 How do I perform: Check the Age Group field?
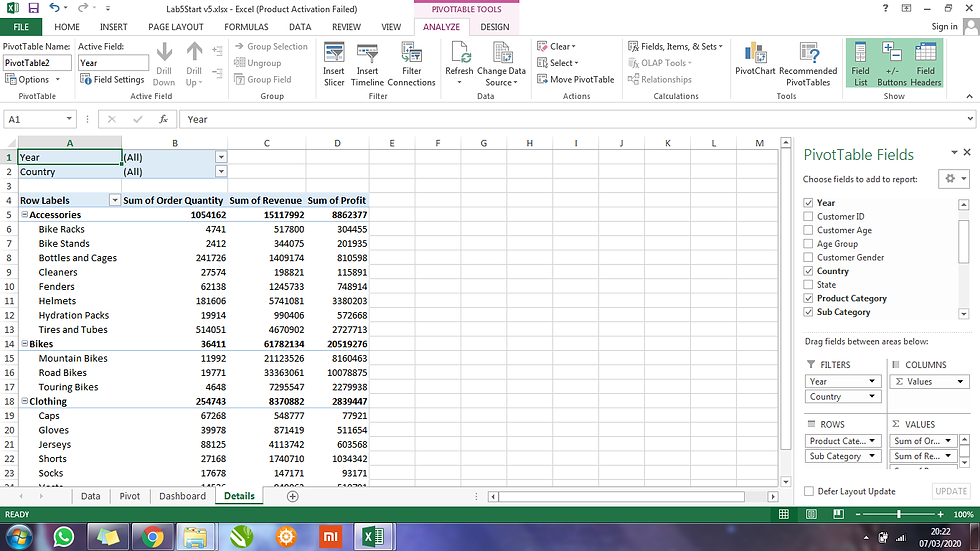click(808, 244)
